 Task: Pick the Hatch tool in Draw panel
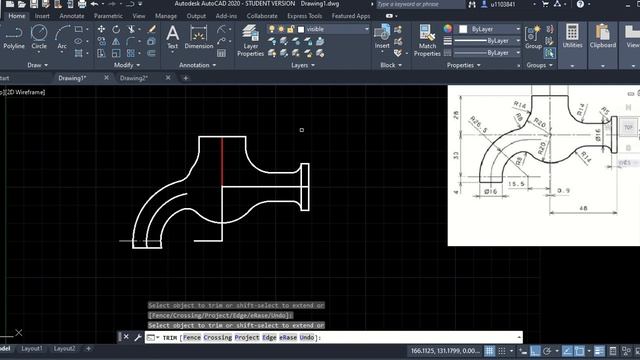coord(78,53)
